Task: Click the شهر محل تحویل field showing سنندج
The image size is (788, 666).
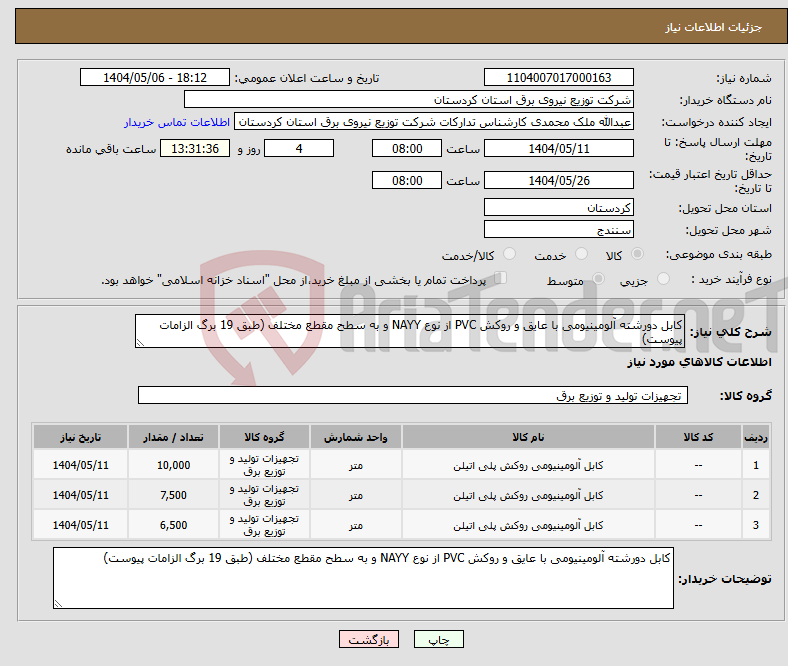Action: click(558, 229)
